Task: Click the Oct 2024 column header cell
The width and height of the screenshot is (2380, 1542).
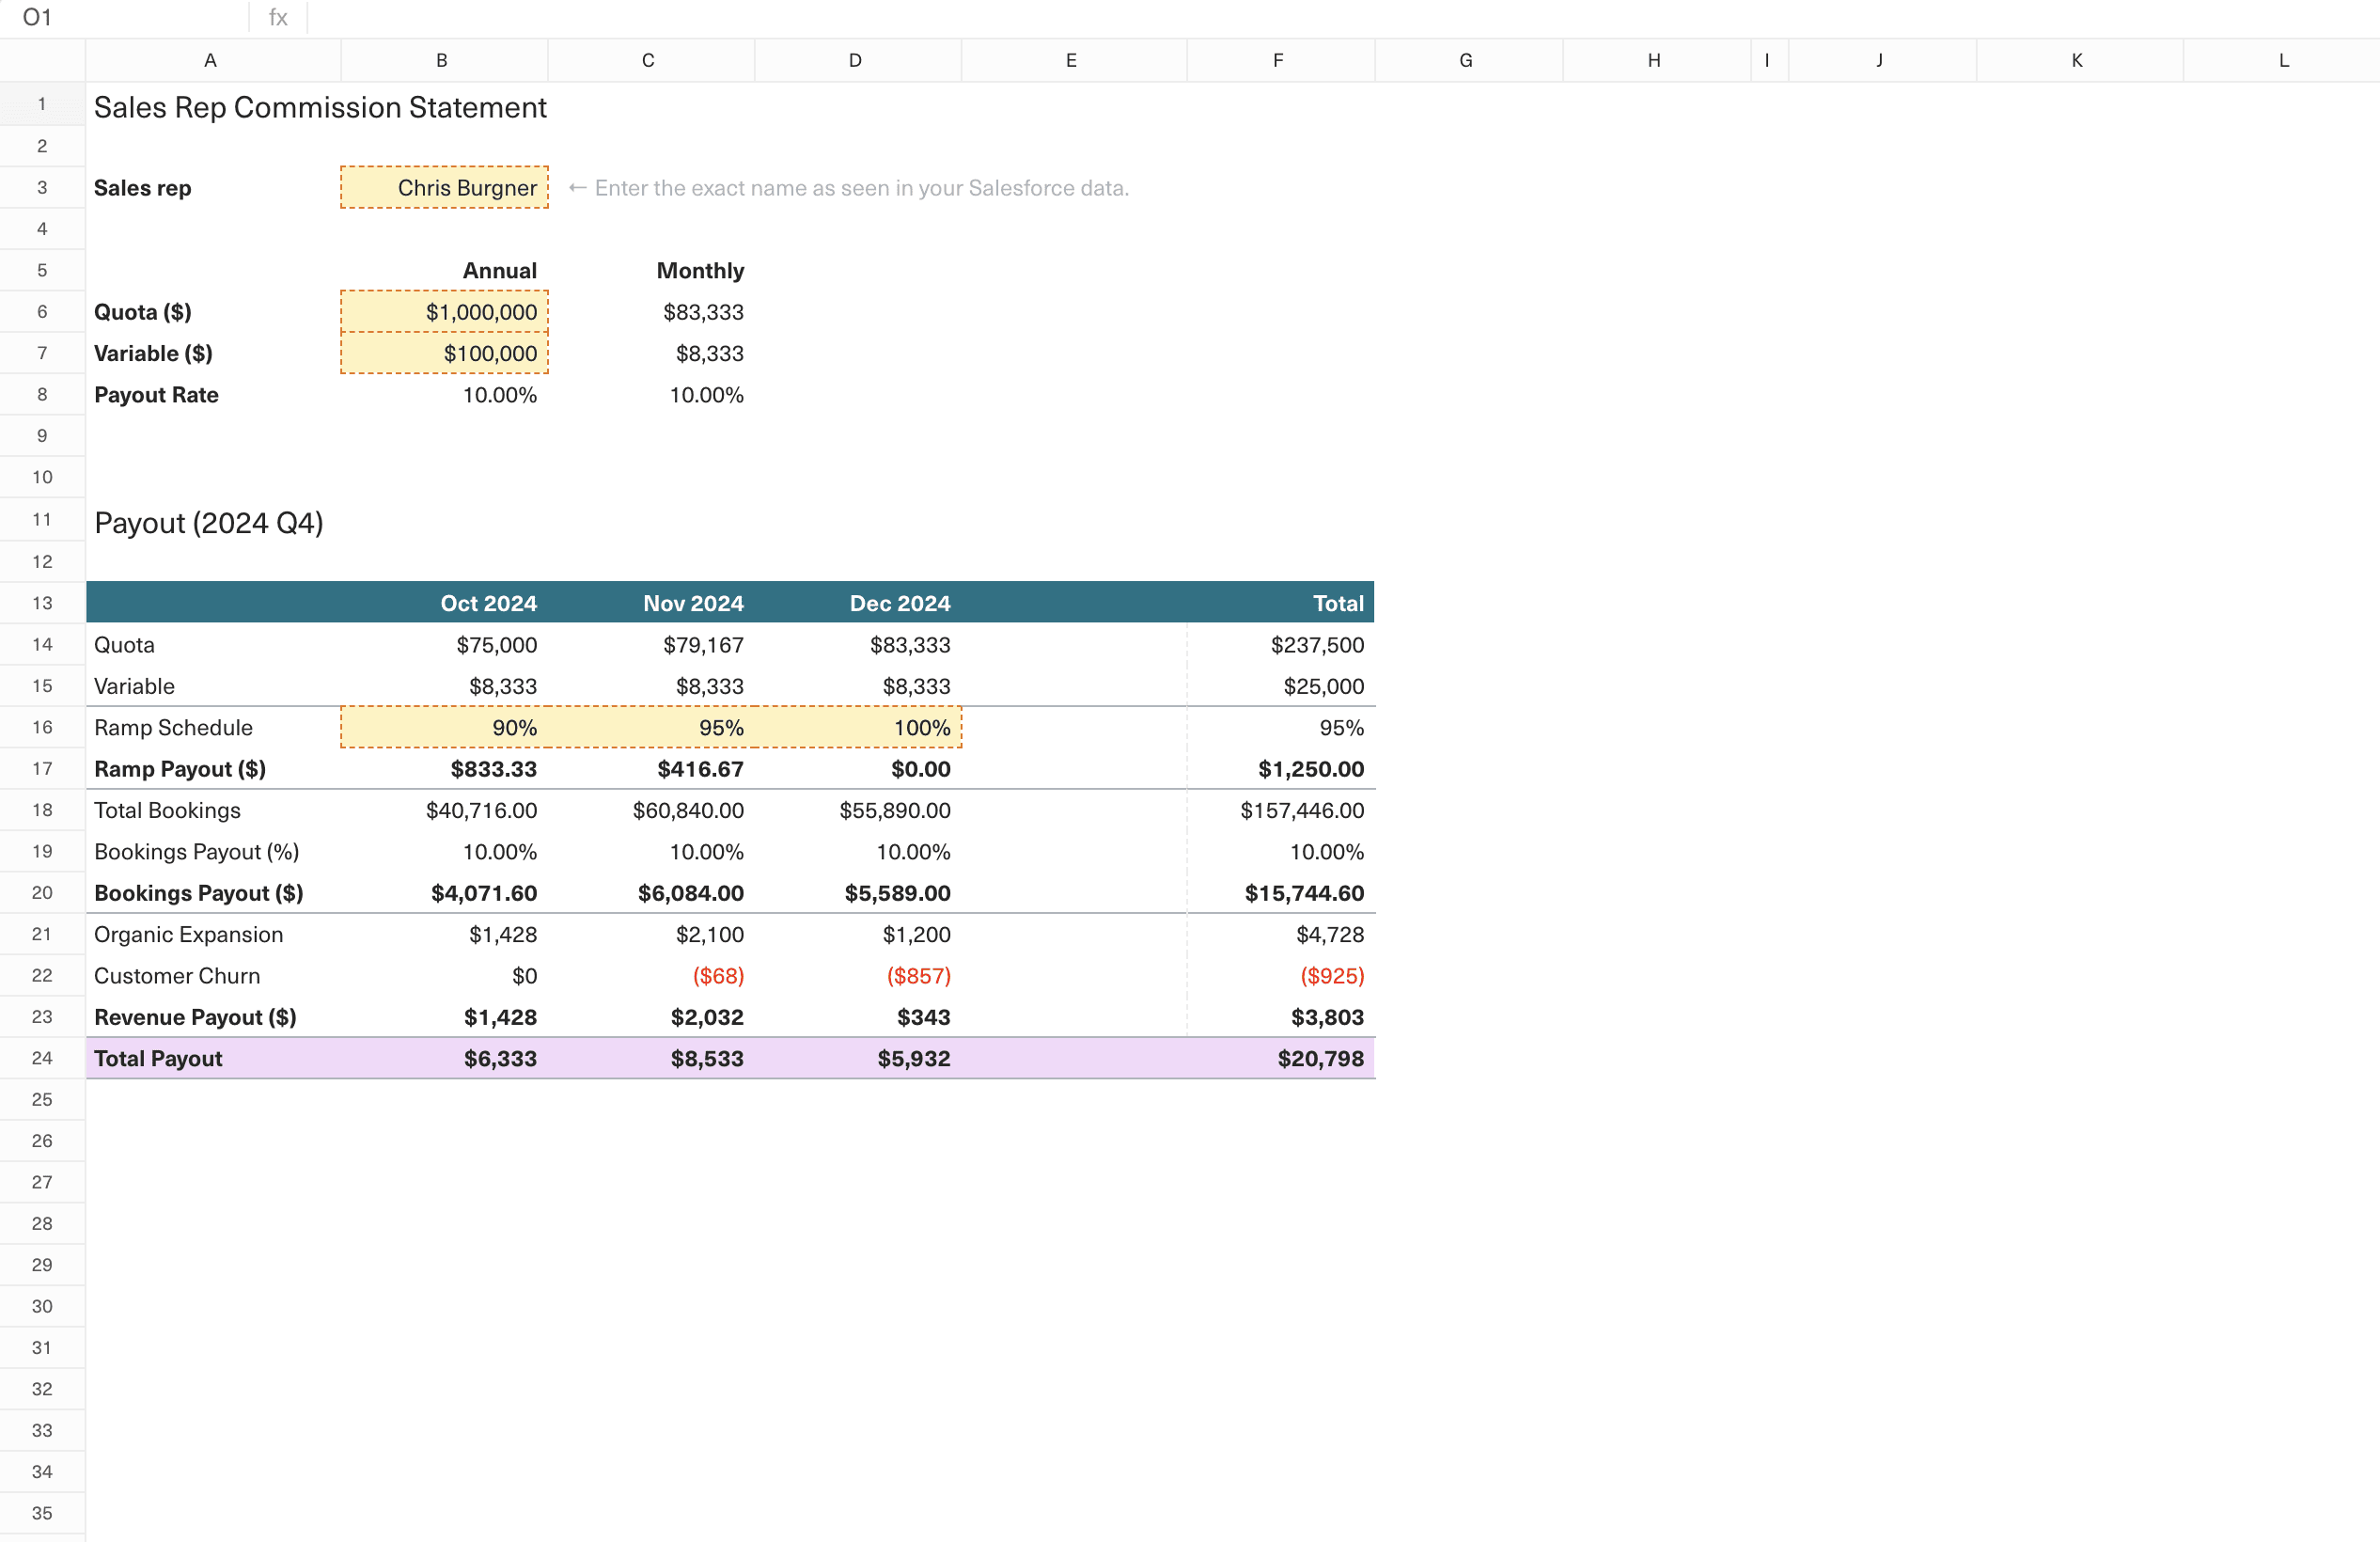Action: pyautogui.click(x=489, y=602)
